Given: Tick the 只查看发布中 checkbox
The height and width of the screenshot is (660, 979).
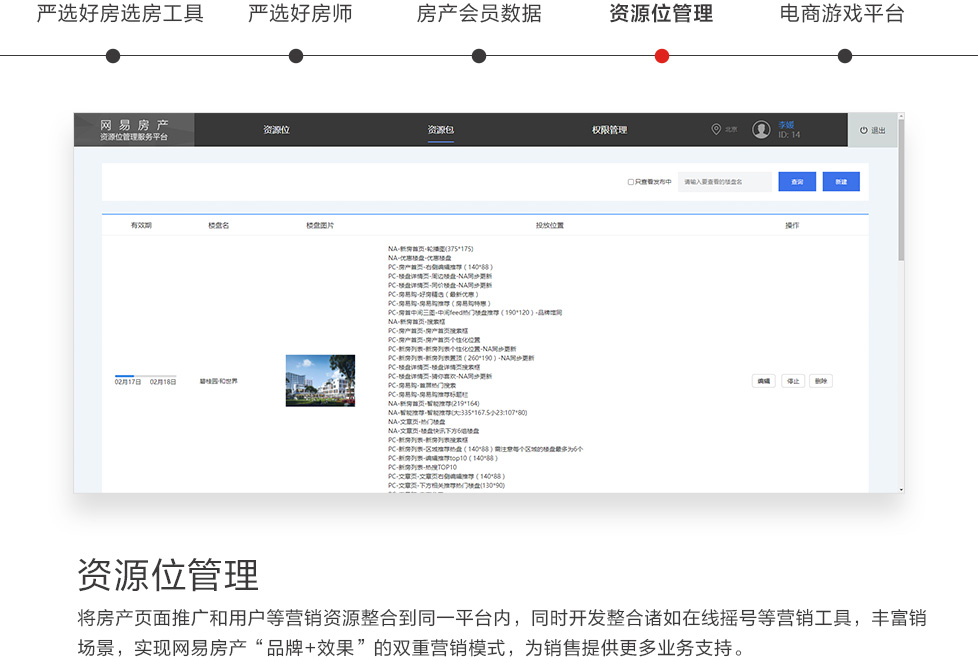Looking at the screenshot, I should pos(631,182).
